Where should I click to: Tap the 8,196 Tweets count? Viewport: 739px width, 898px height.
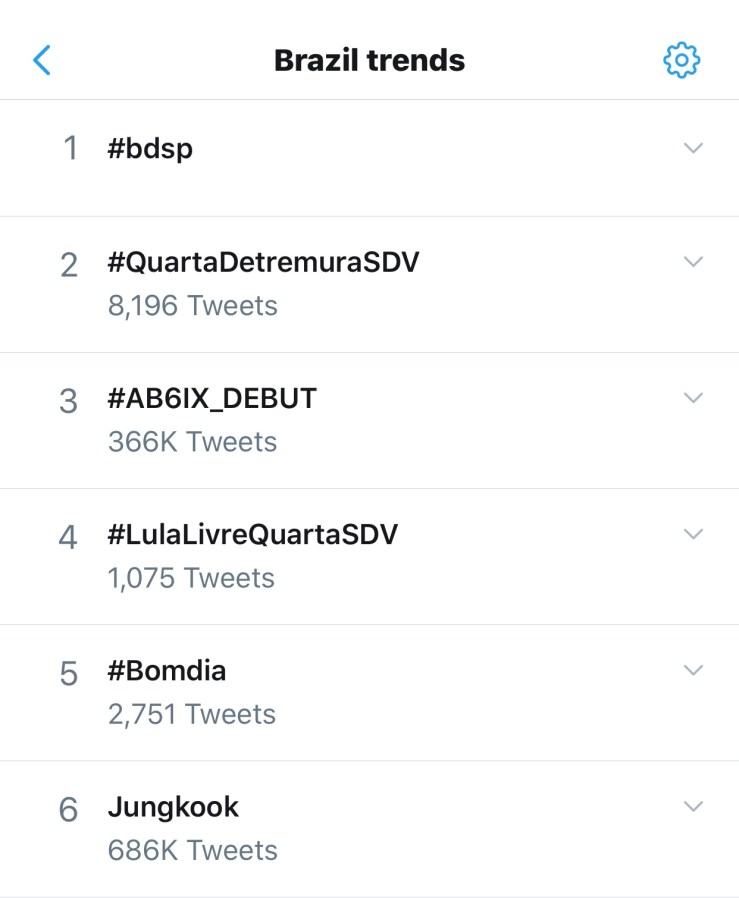tap(193, 306)
